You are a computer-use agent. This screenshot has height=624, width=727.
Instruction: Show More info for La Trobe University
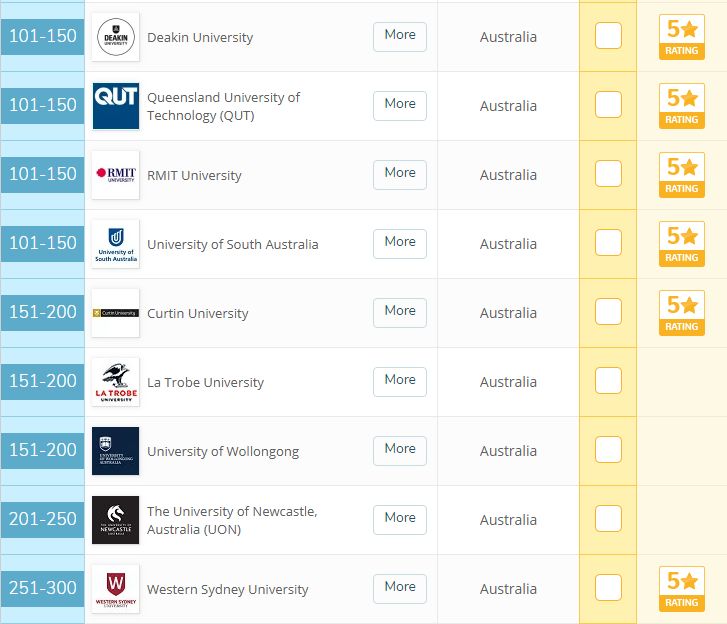[400, 382]
